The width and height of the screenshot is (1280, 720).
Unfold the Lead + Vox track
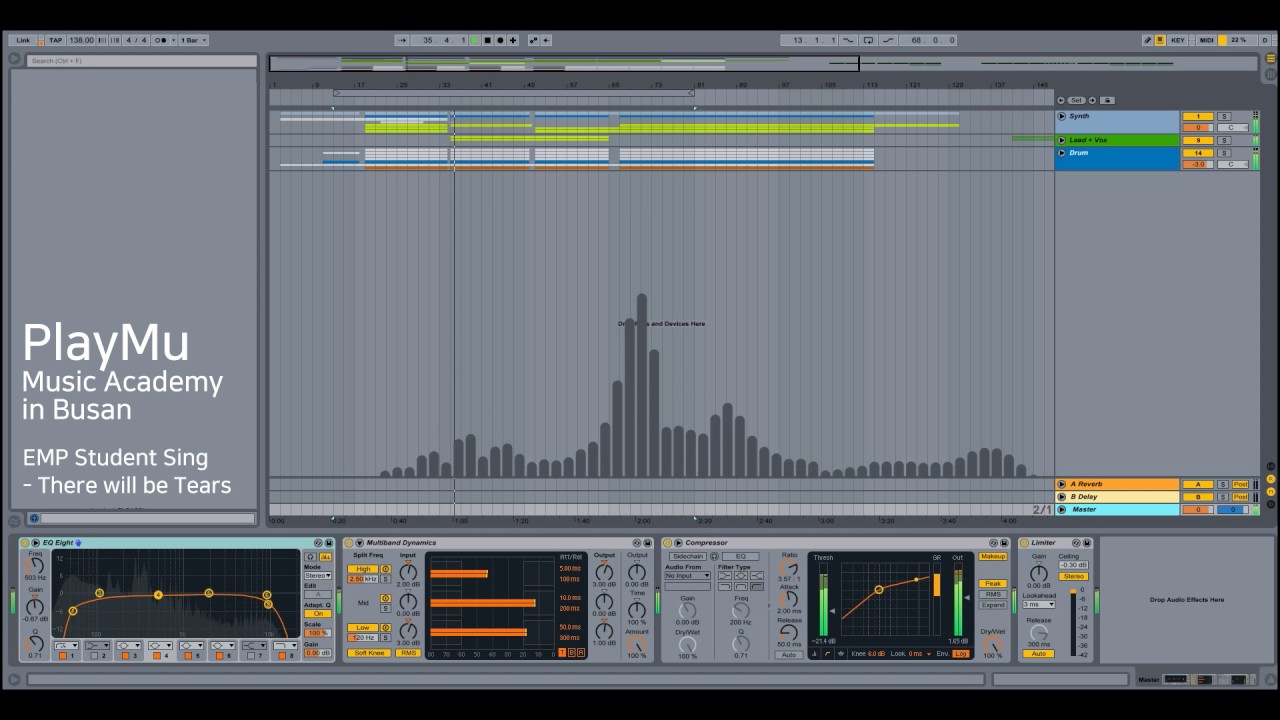(x=1062, y=140)
